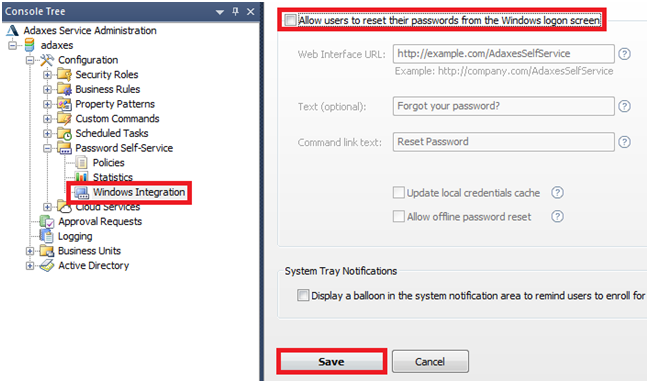Check Allow offline password reset
The width and height of the screenshot is (649, 383).
pyautogui.click(x=398, y=217)
